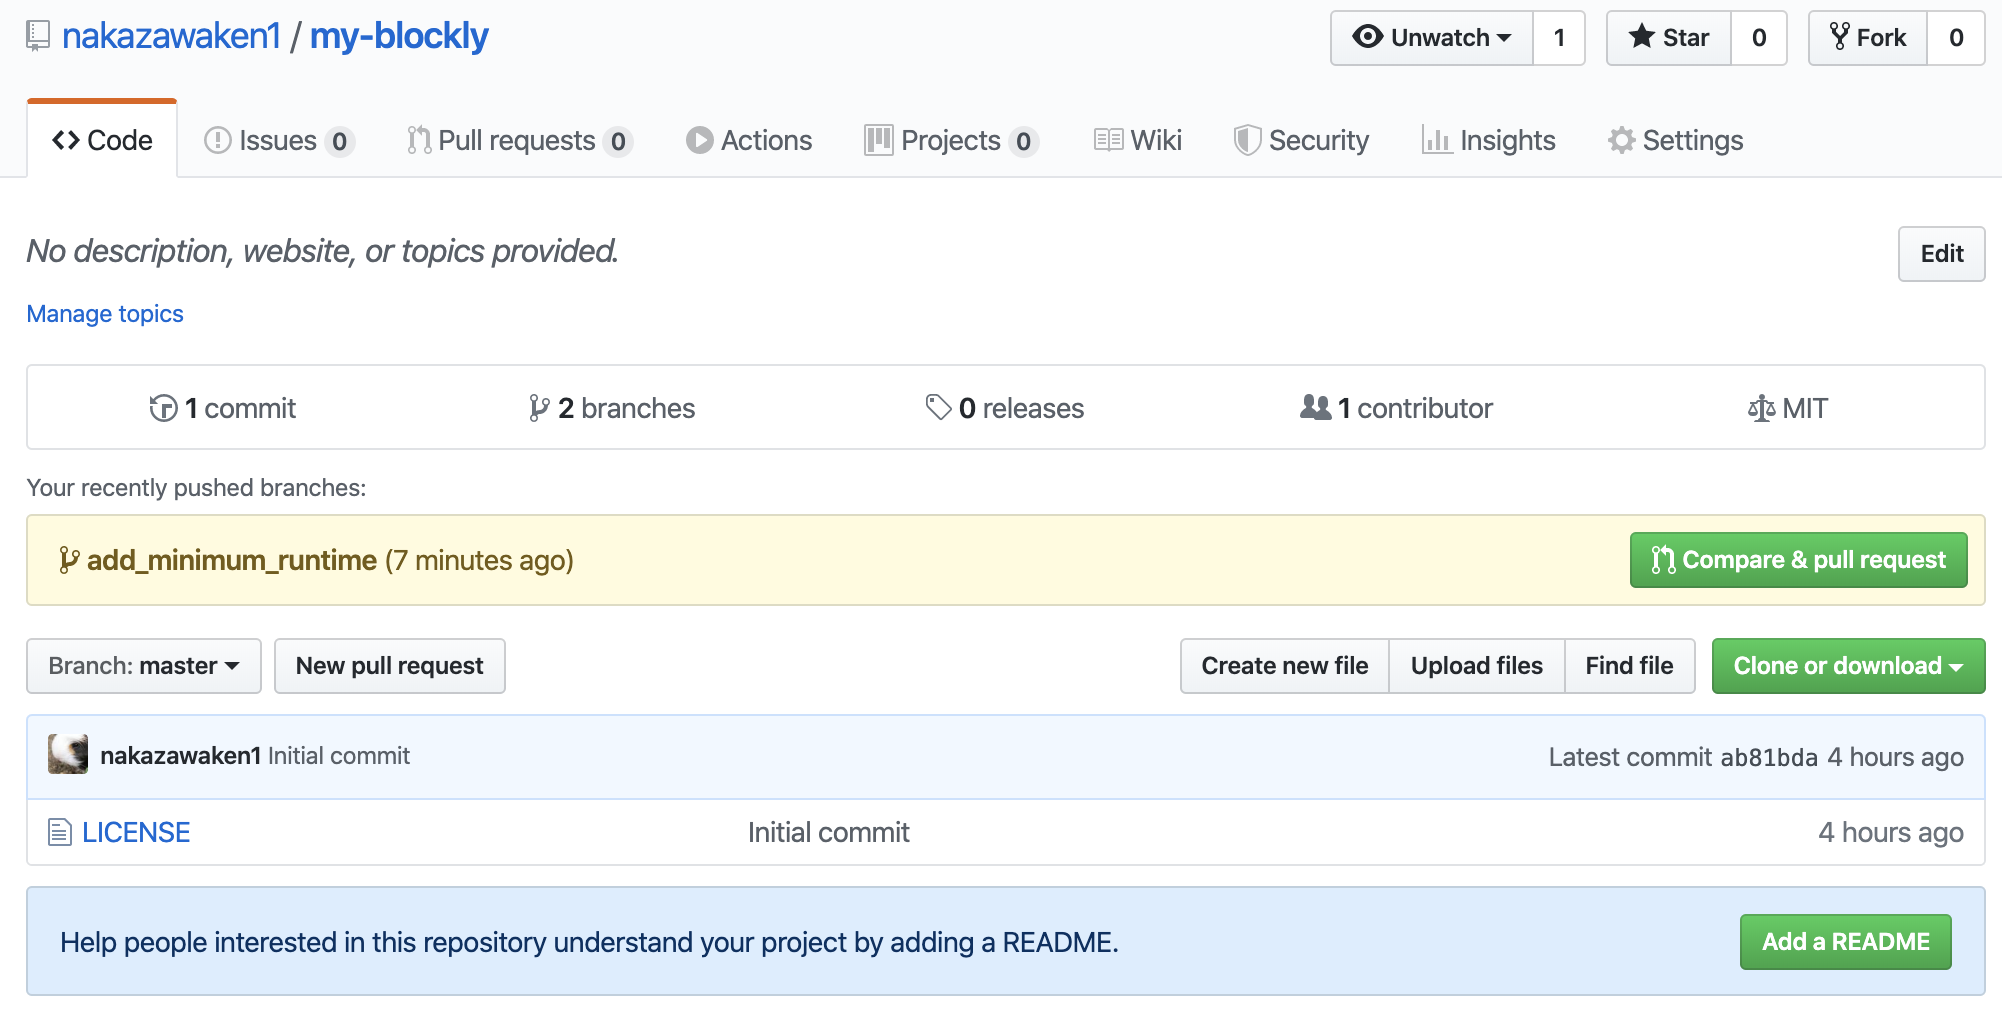Viewport: 2002px width, 1020px height.
Task: Click the Settings gear icon
Action: (x=1621, y=140)
